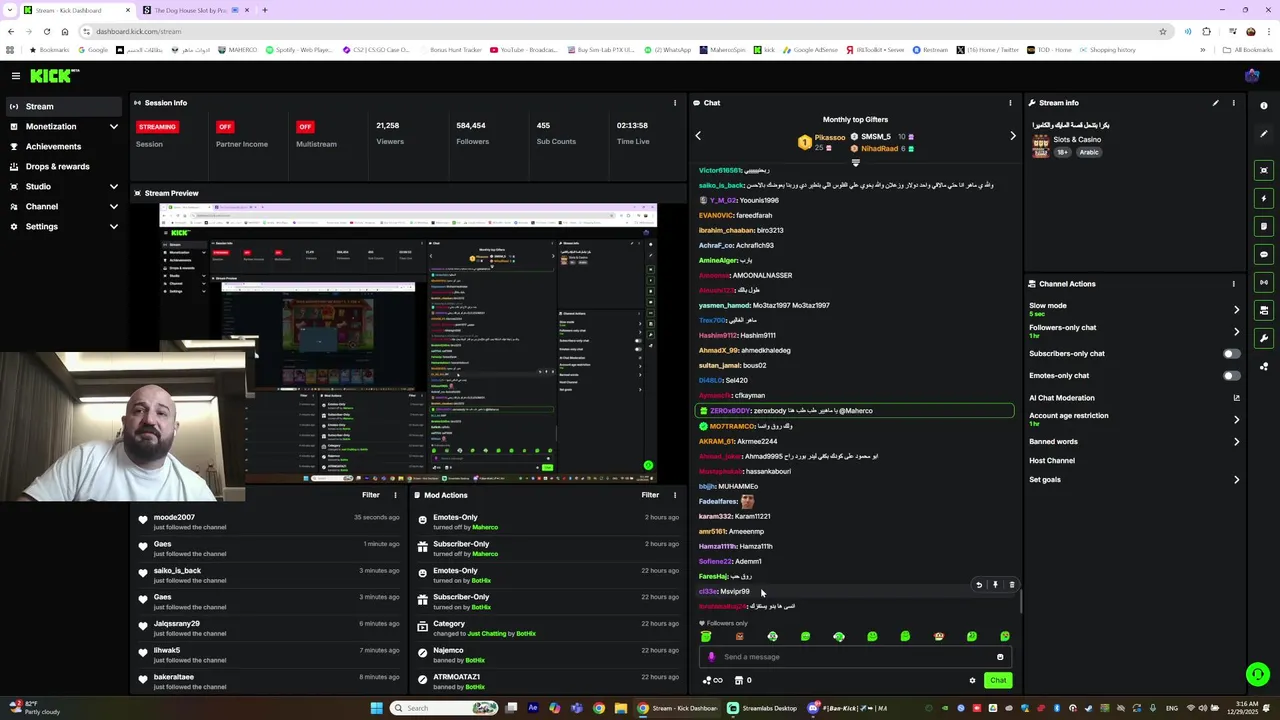Screen dimensions: 1280x720
Task: Toggle Subscribers-only chat switch
Action: pos(1232,354)
